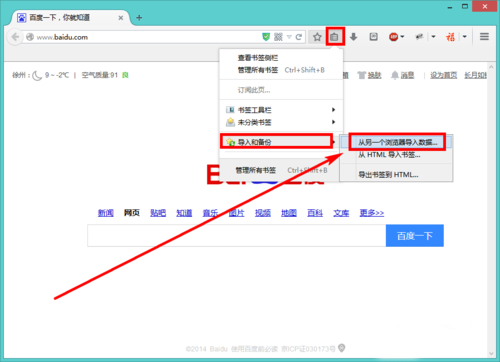Open the 未分类书签 folder entry
This screenshot has height=362, width=500.
[281, 122]
